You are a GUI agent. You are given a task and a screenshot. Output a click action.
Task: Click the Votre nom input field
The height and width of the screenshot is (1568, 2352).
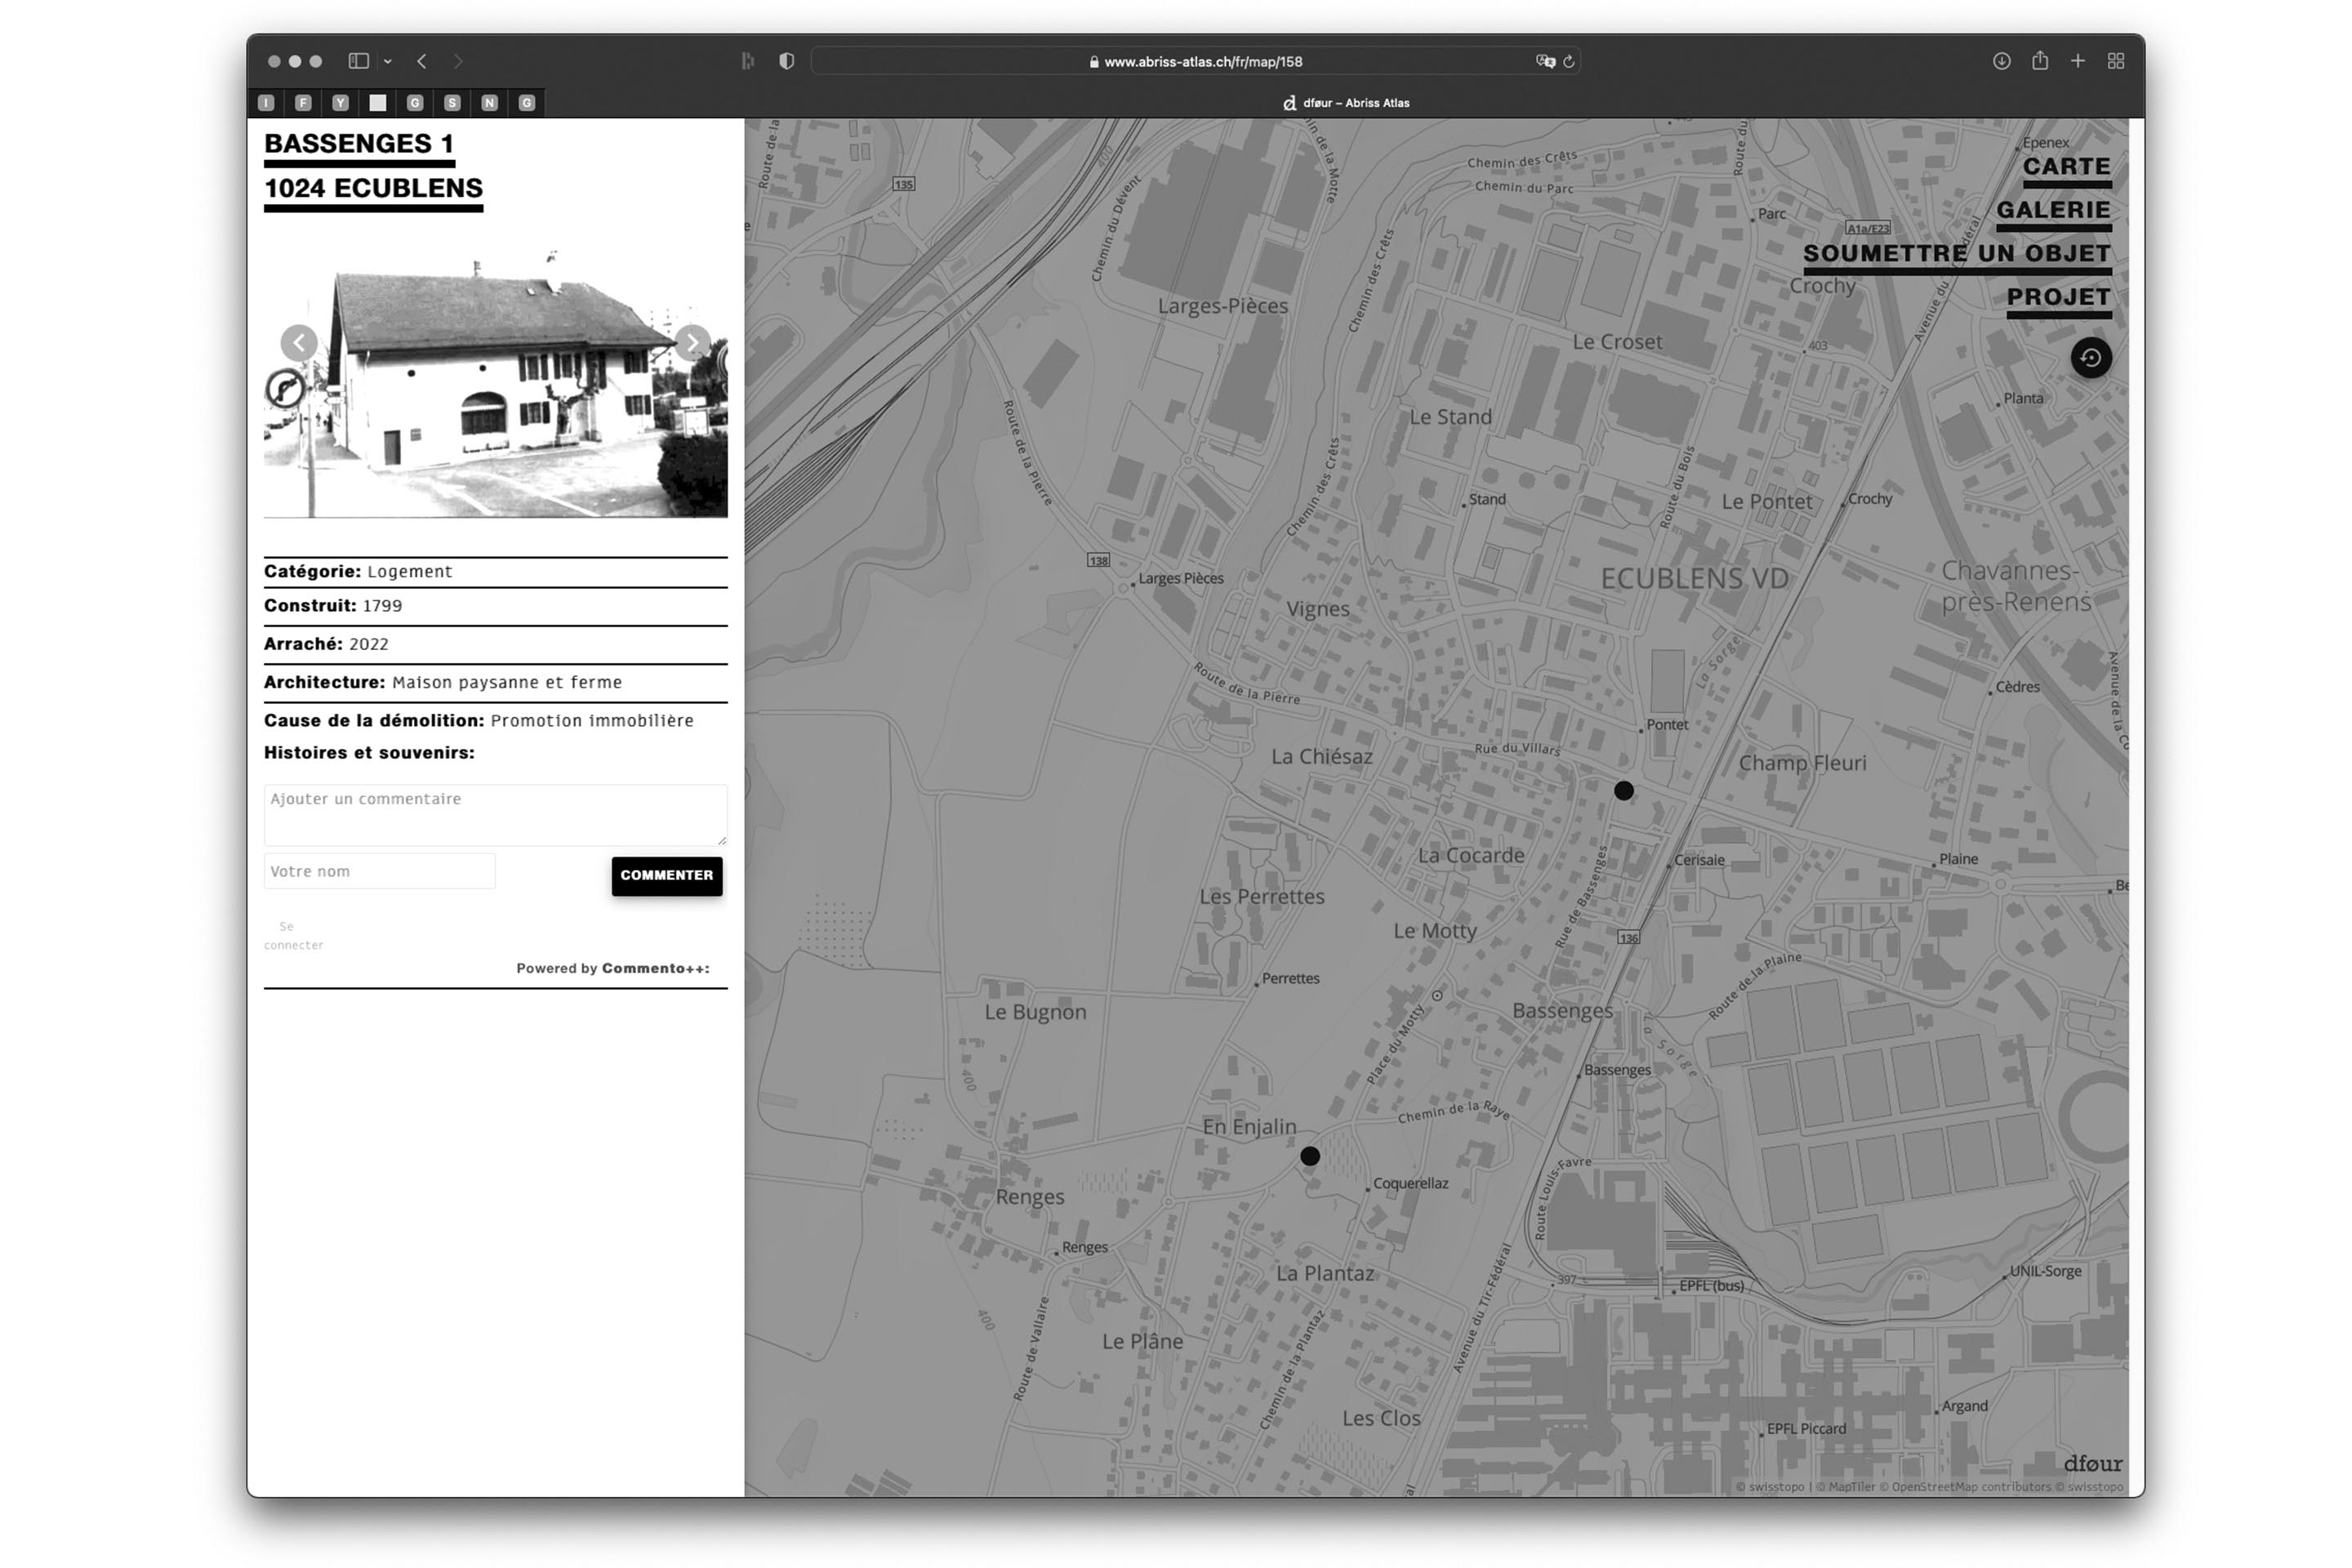tap(379, 871)
